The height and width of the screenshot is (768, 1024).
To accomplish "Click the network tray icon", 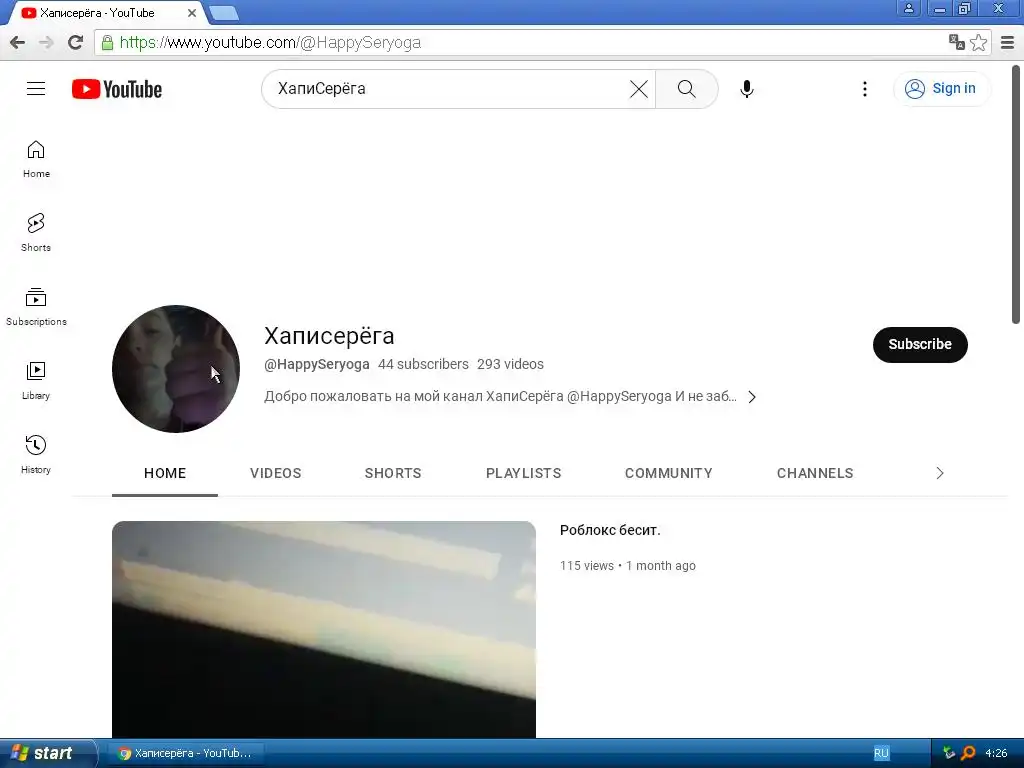I will pos(948,753).
